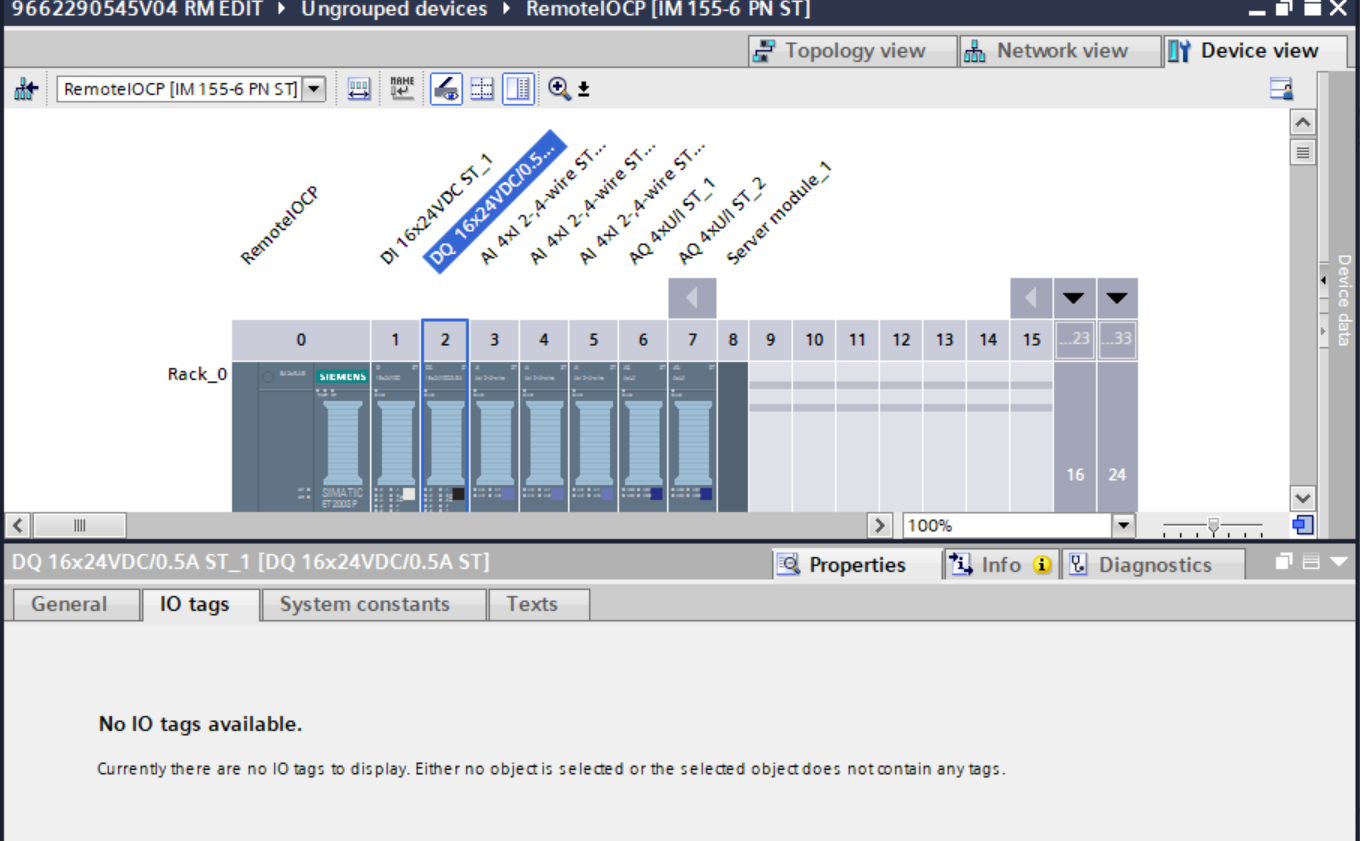Click the breadcrumb 9662290545V04 RM EDIT
The height and width of the screenshot is (841, 1360).
coord(136,10)
